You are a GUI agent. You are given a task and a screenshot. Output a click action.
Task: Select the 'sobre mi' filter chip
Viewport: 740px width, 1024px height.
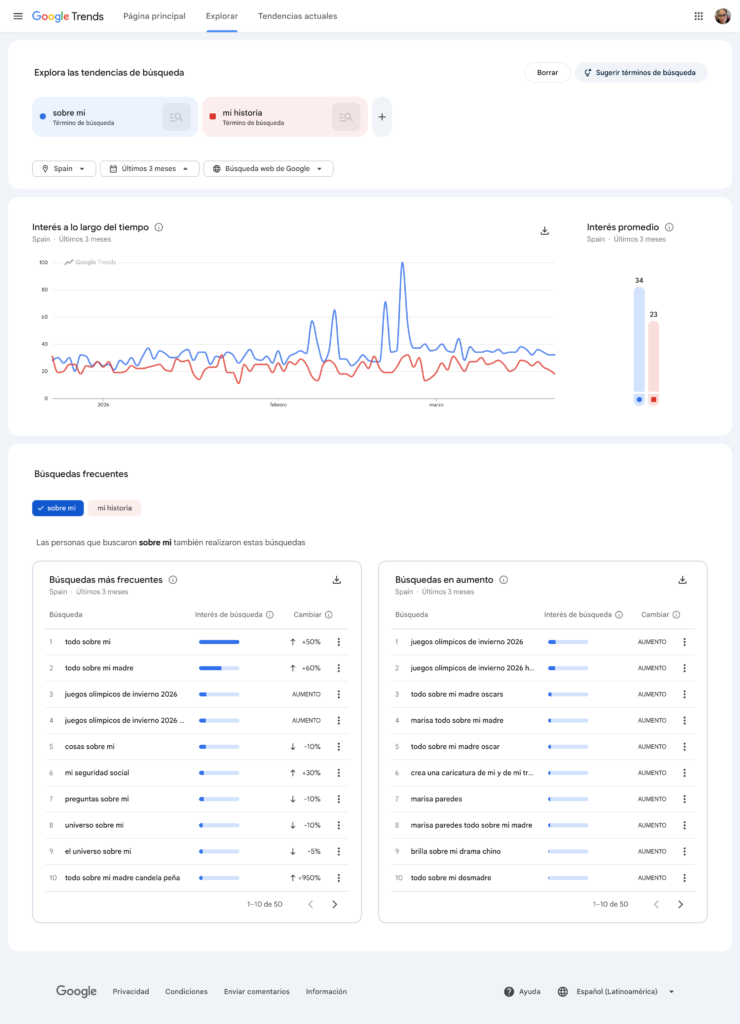tap(58, 508)
